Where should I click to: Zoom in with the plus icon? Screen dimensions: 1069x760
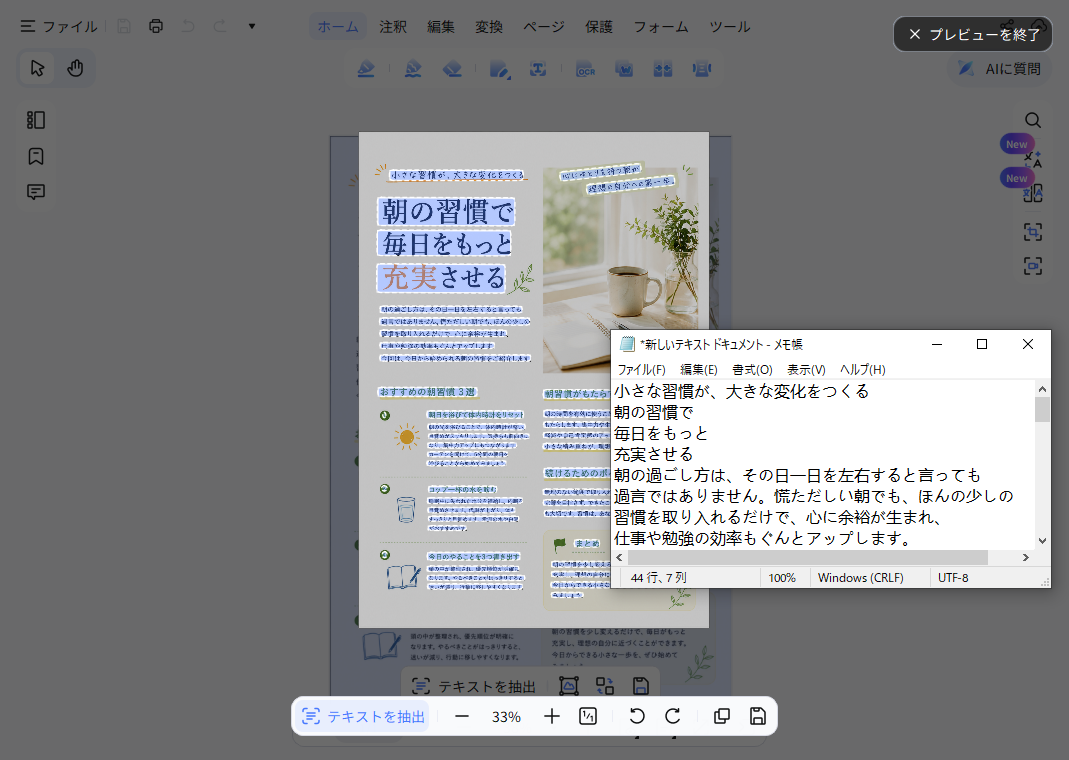[x=552, y=716]
